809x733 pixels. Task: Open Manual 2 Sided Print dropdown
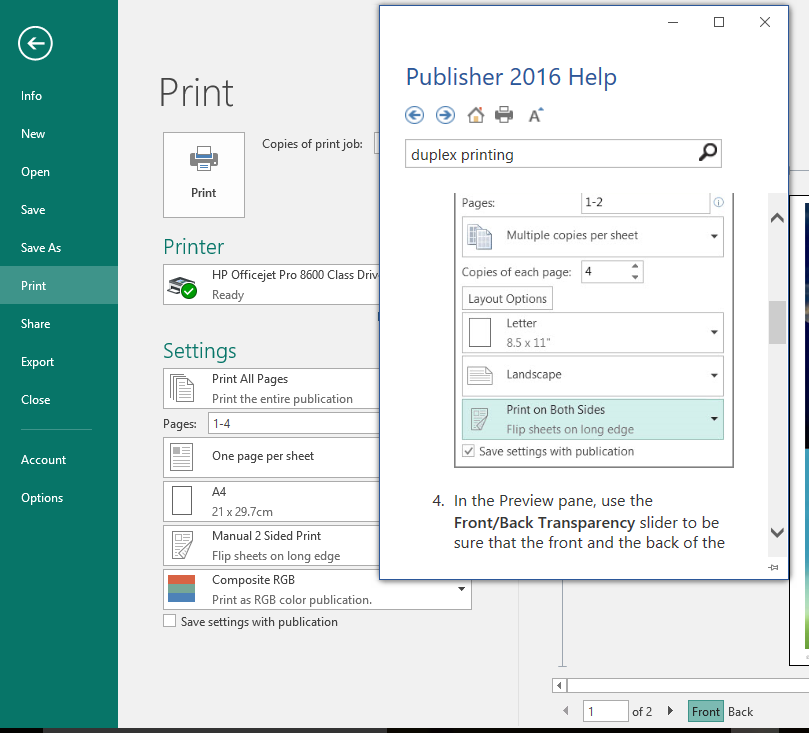[x=271, y=545]
